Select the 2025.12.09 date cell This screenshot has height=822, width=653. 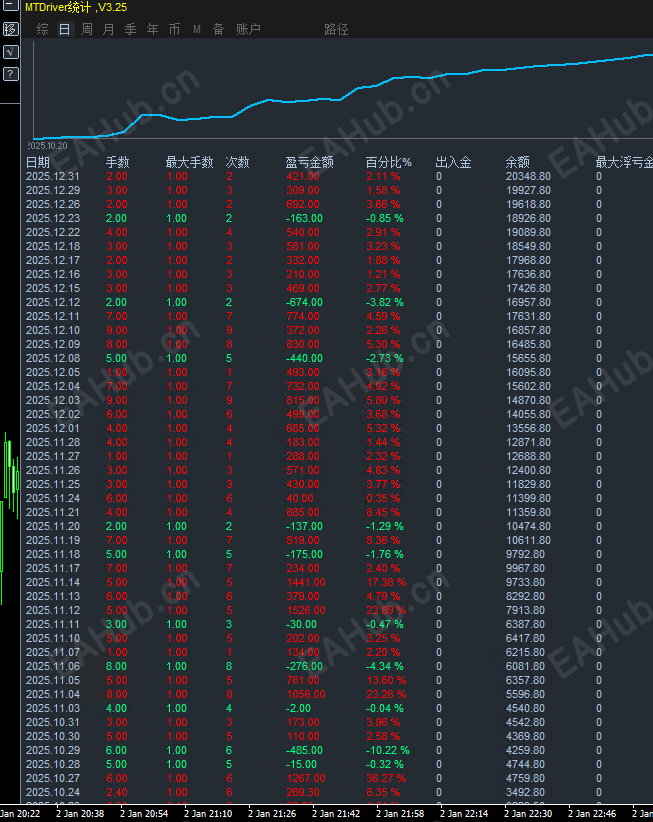tap(52, 344)
